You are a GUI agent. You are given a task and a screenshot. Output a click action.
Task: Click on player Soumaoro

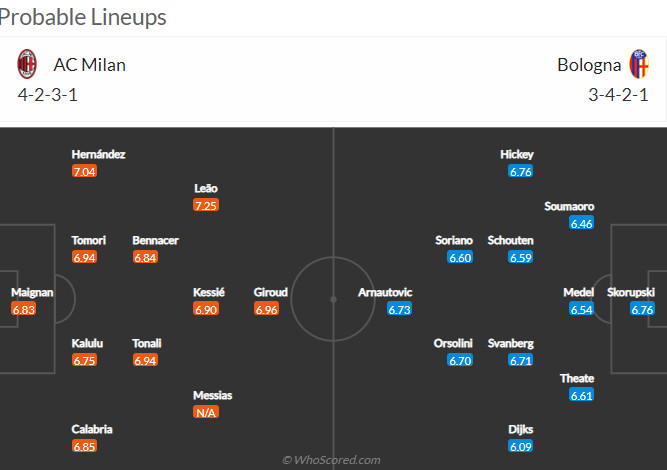coord(569,206)
